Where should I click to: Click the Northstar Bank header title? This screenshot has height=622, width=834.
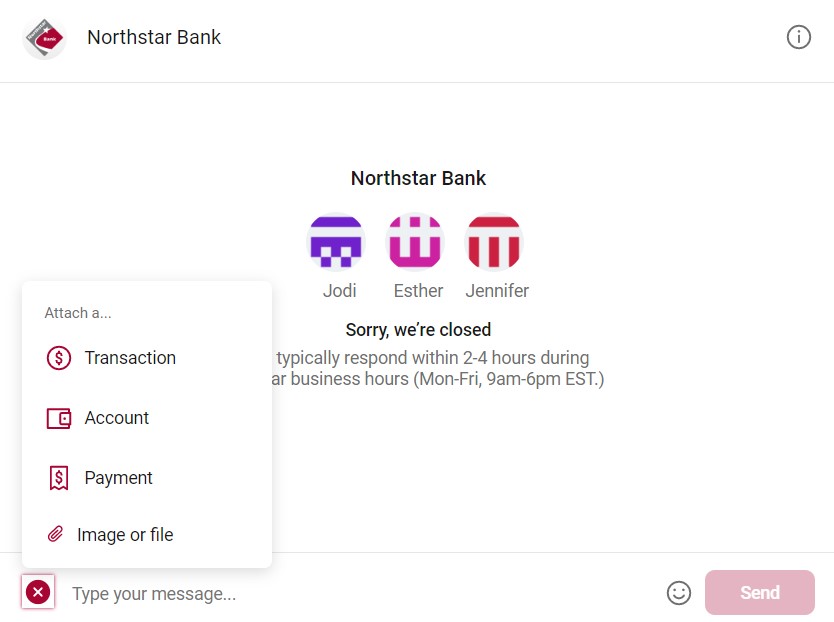pyautogui.click(x=154, y=38)
